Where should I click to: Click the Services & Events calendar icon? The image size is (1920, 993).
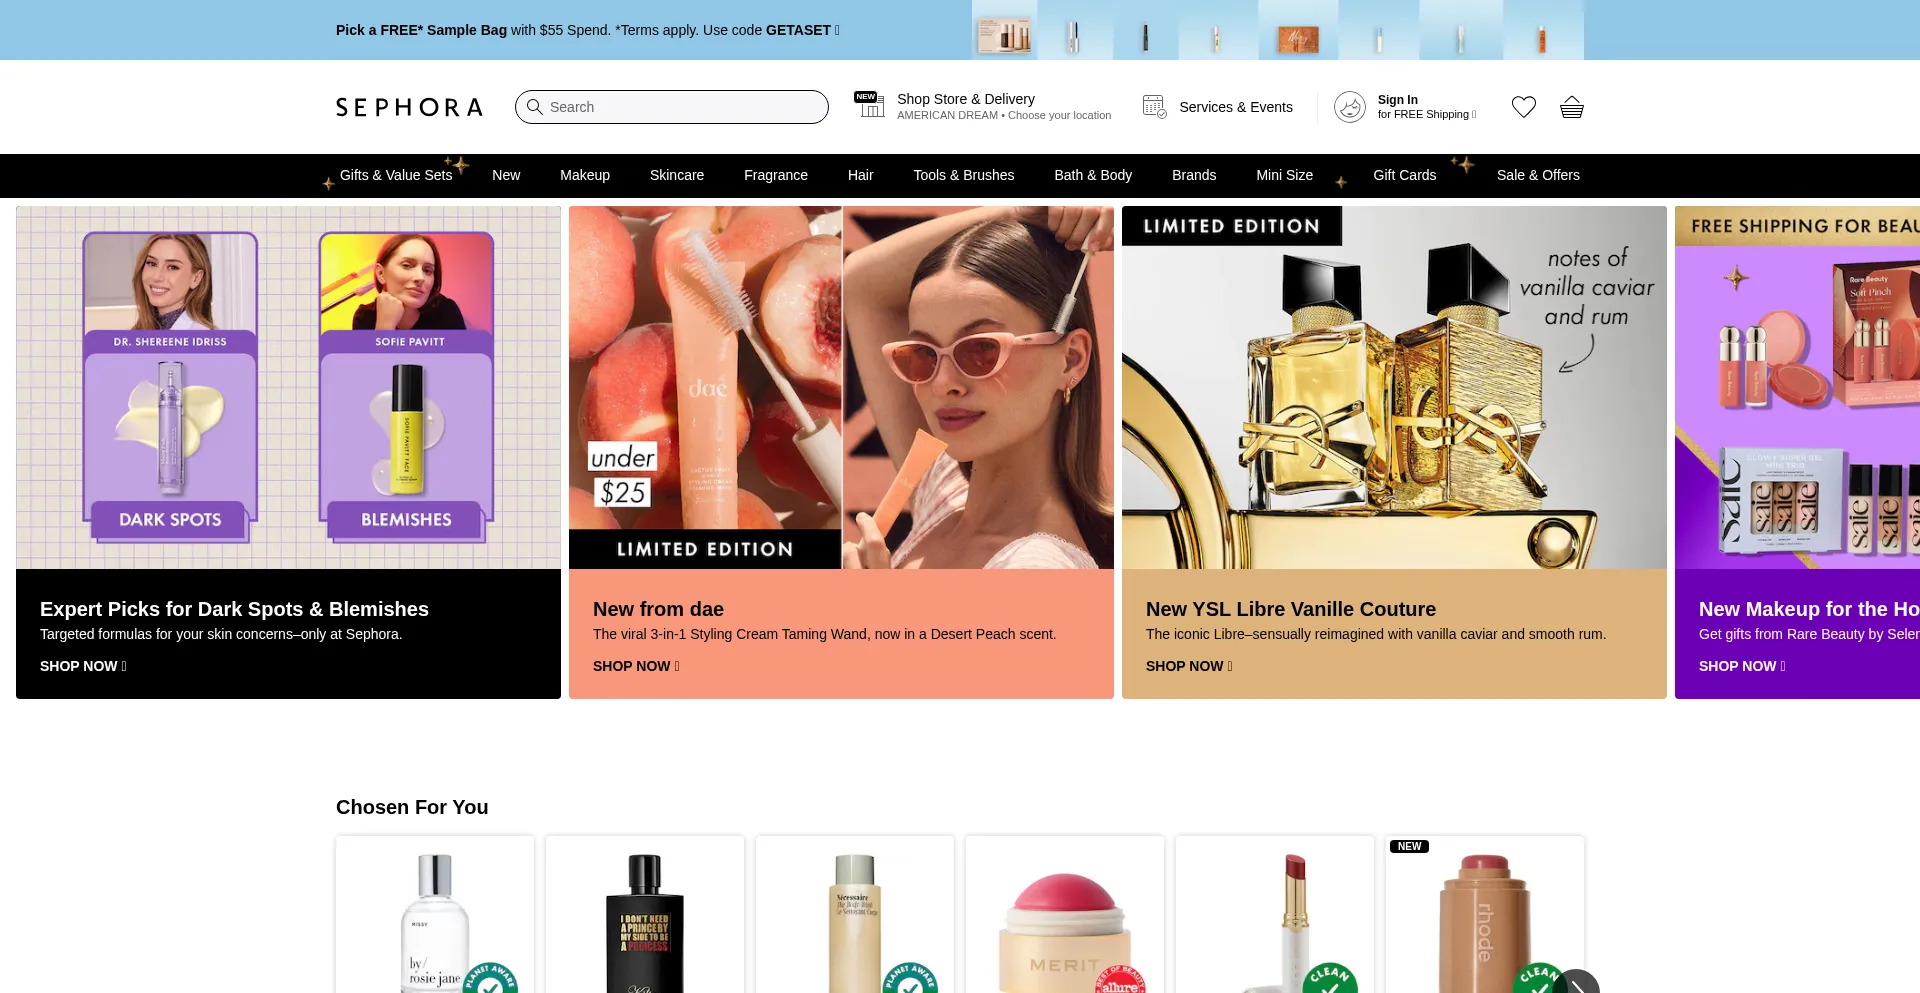pyautogui.click(x=1154, y=107)
